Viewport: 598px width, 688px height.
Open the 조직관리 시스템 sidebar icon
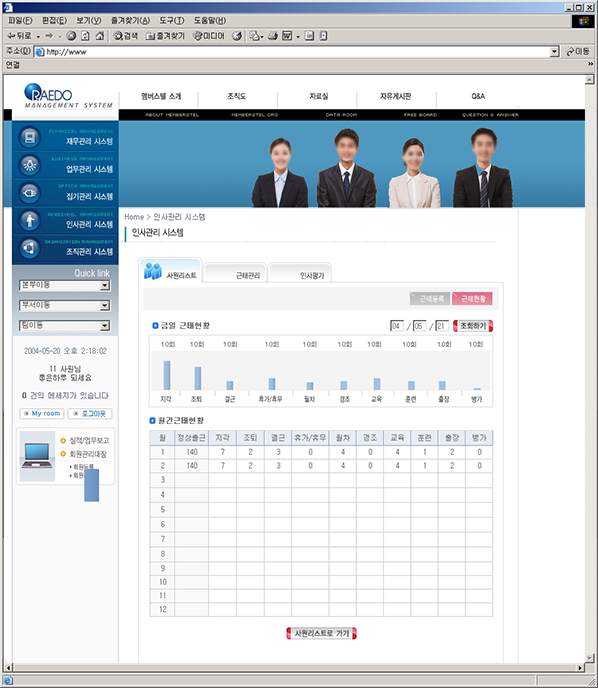tap(30, 248)
